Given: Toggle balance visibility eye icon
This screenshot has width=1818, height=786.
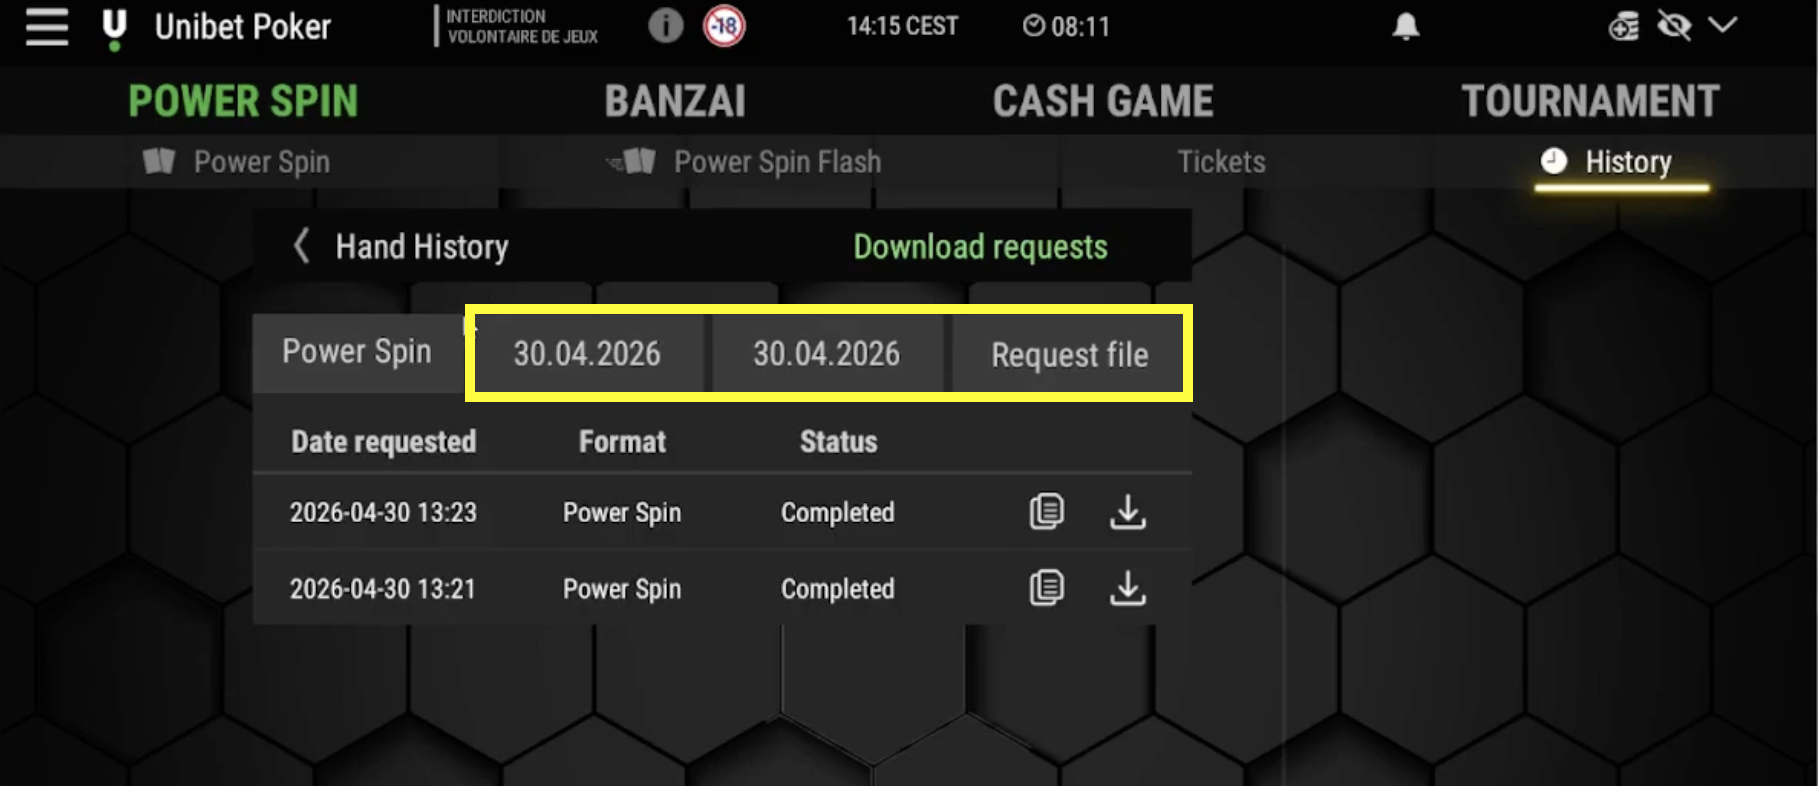Looking at the screenshot, I should coord(1674,26).
